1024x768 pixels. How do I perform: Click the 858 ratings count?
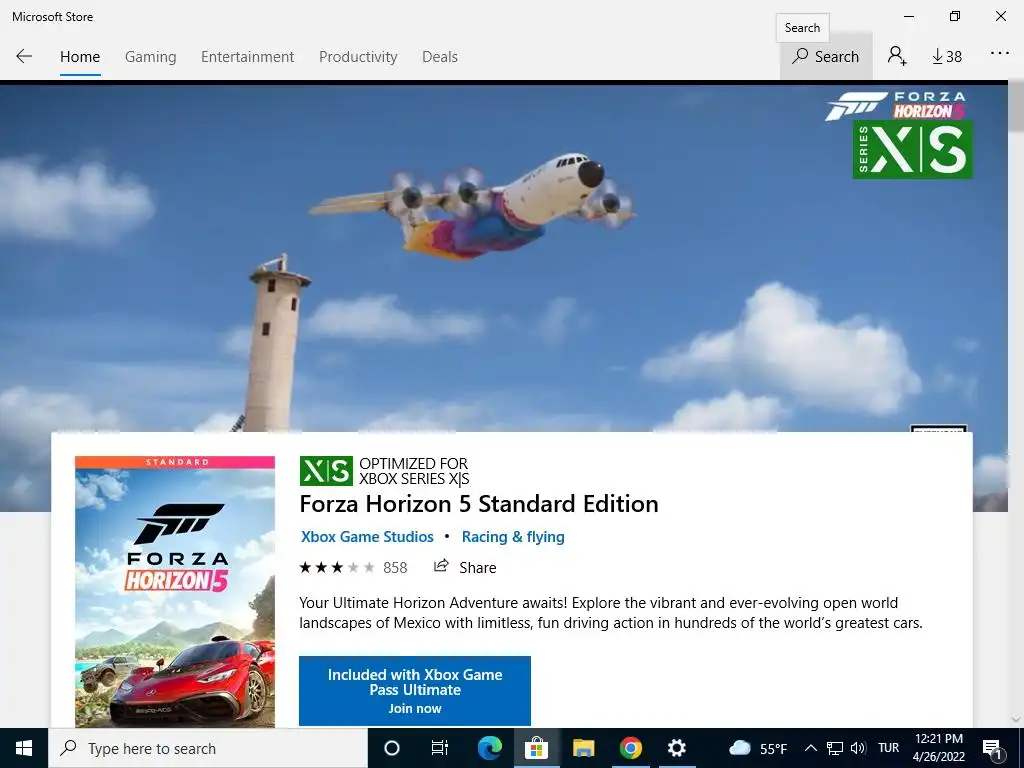pyautogui.click(x=395, y=568)
